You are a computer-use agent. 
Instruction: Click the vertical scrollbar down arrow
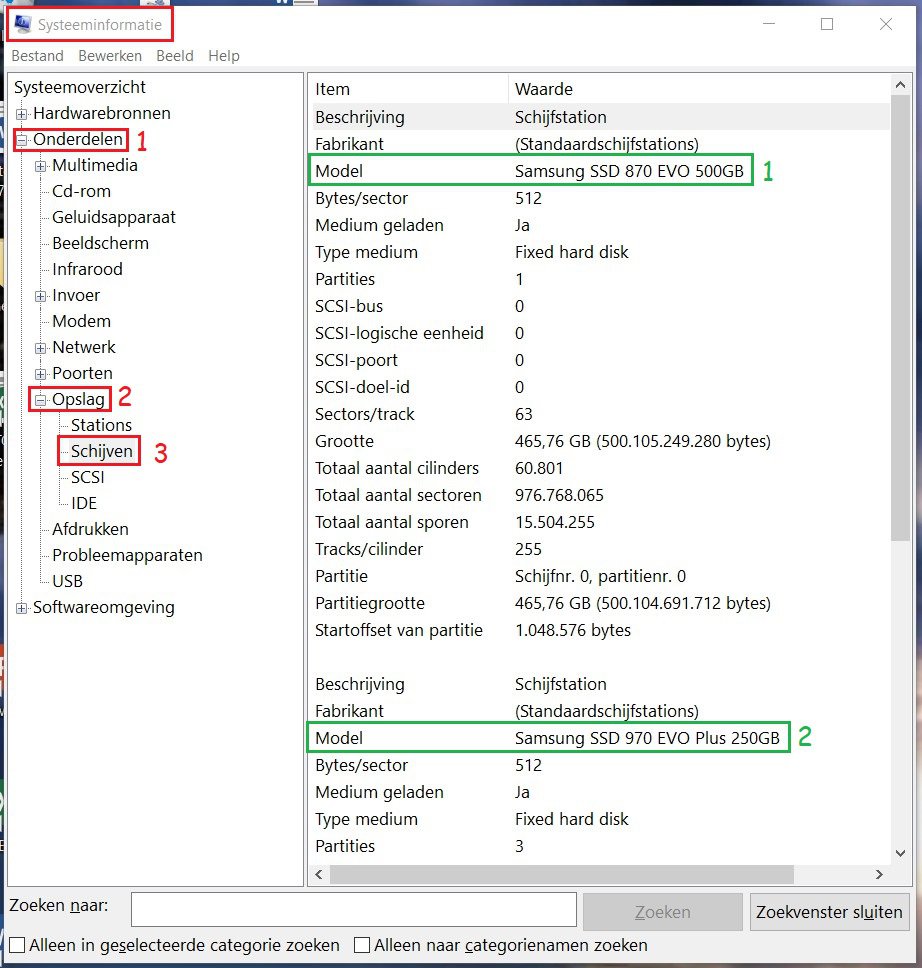coord(900,854)
